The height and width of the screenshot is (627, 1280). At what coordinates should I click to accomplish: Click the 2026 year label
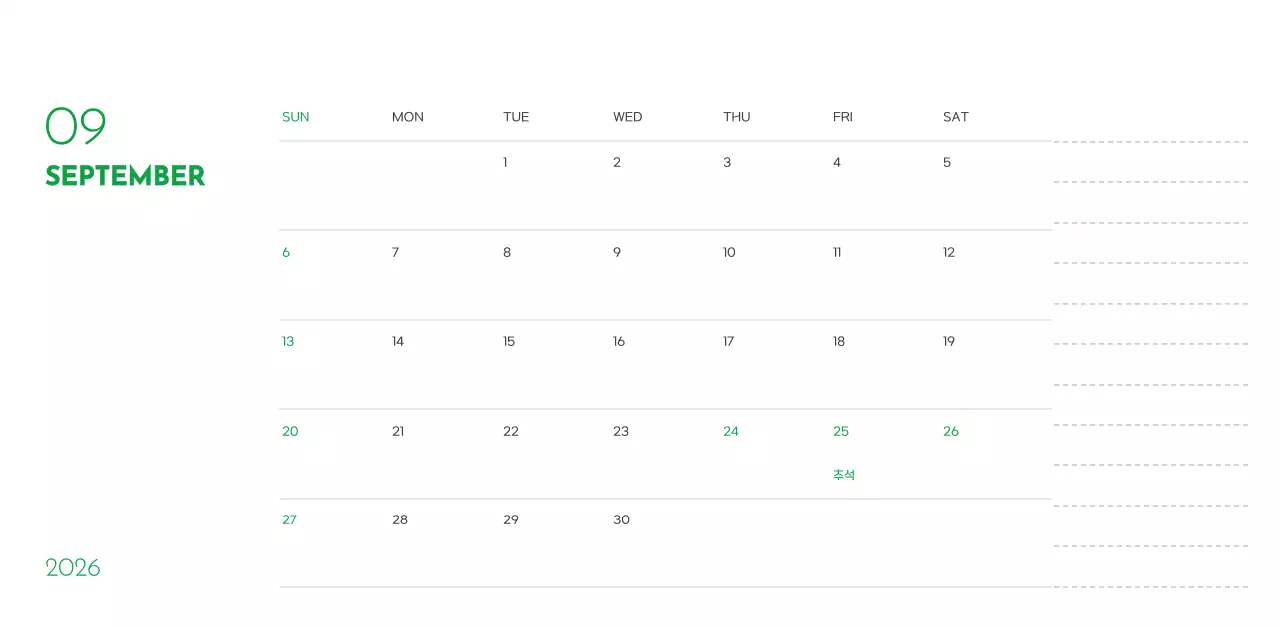[73, 568]
